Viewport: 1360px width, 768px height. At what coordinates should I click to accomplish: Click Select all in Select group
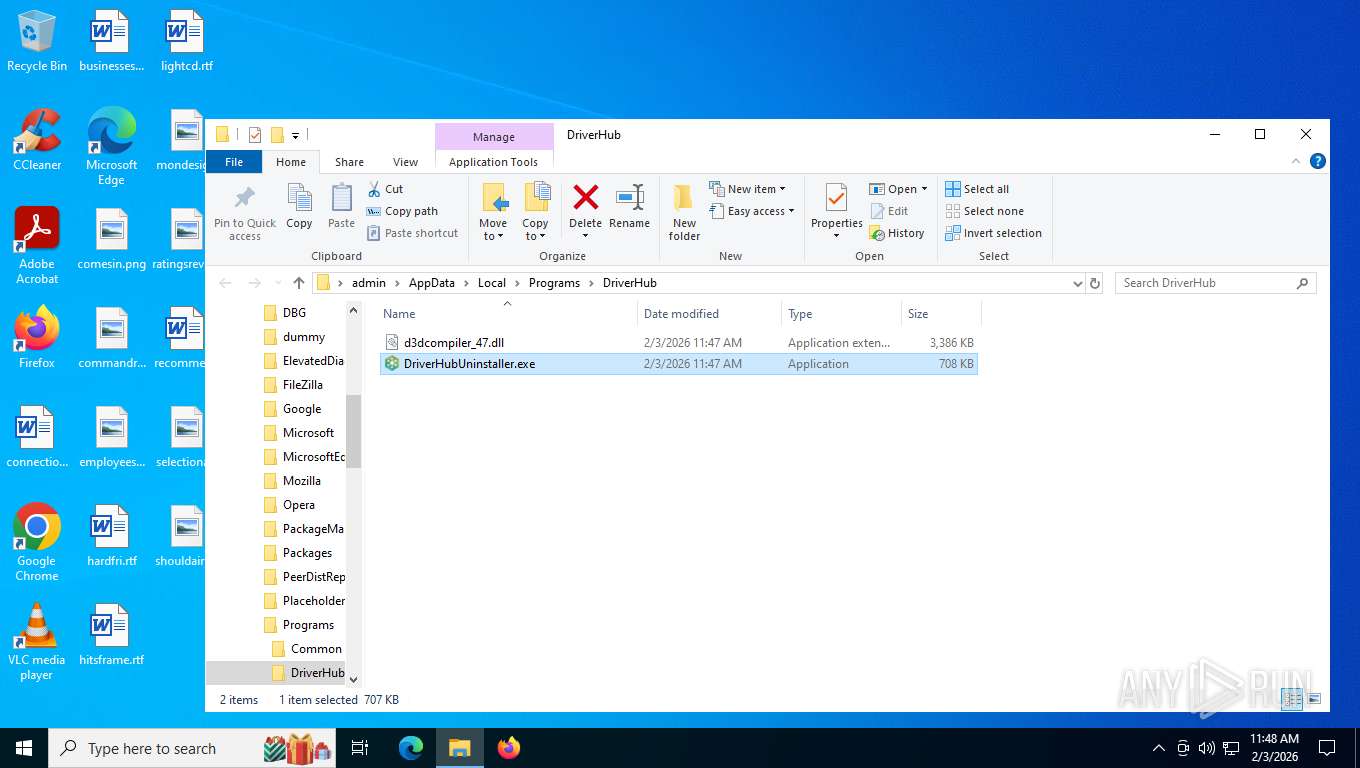pos(977,189)
